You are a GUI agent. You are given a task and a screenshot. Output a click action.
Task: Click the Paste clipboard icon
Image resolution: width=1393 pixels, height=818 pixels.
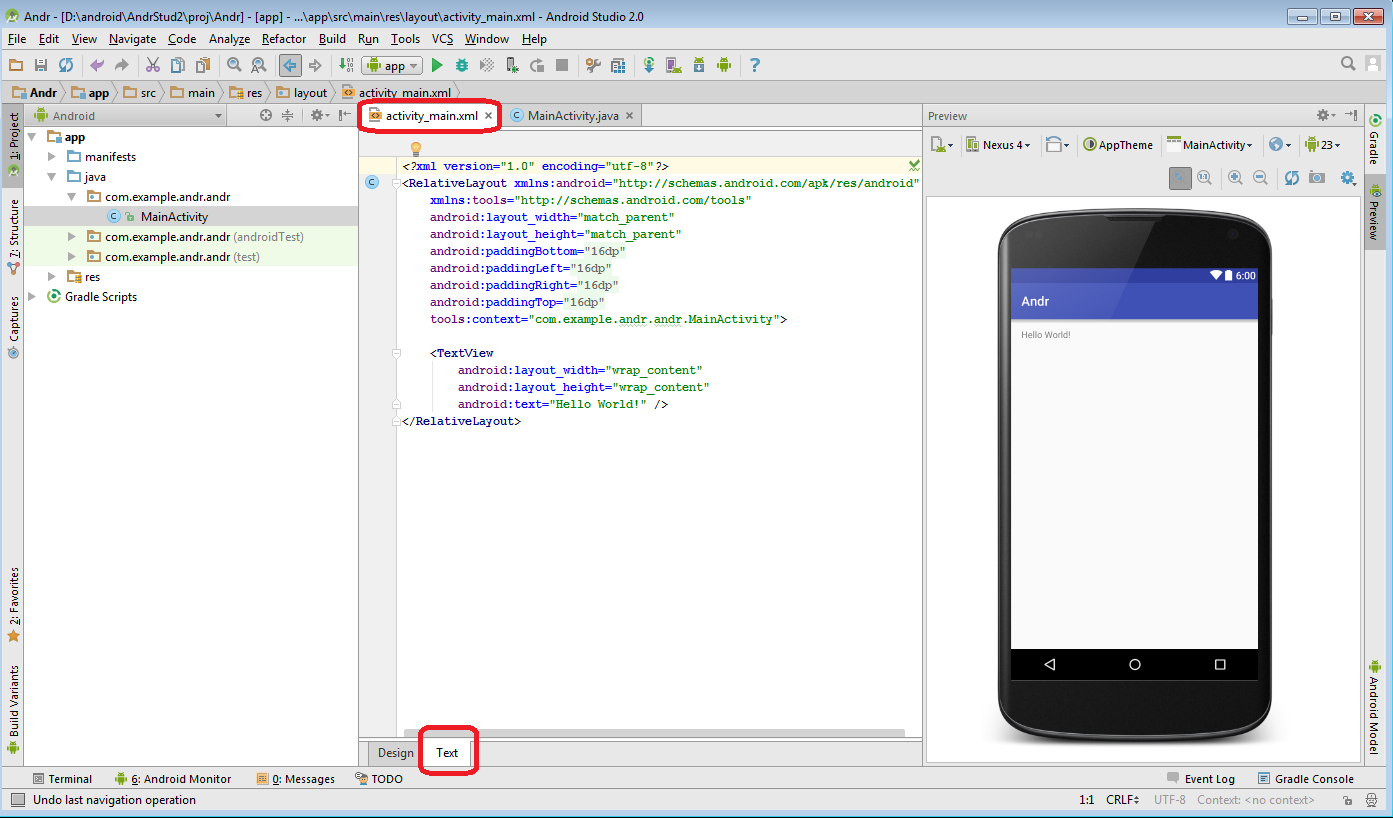click(203, 65)
